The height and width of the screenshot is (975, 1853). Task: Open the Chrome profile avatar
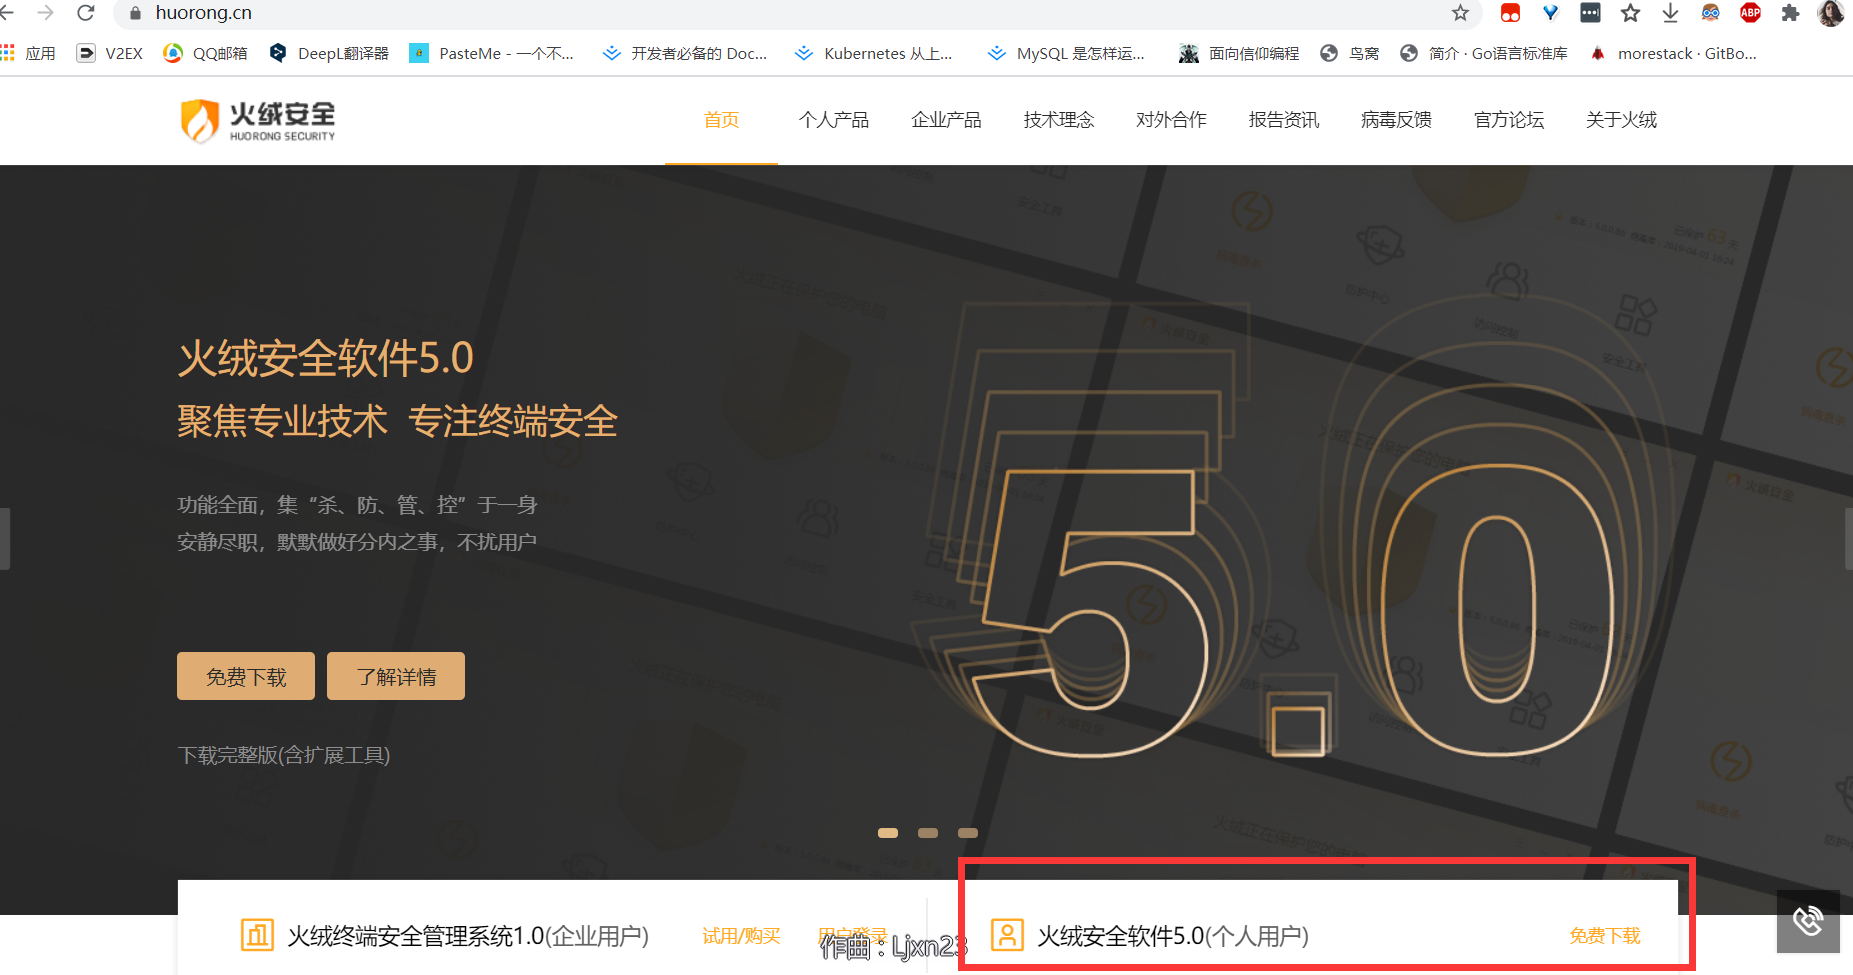point(1831,13)
